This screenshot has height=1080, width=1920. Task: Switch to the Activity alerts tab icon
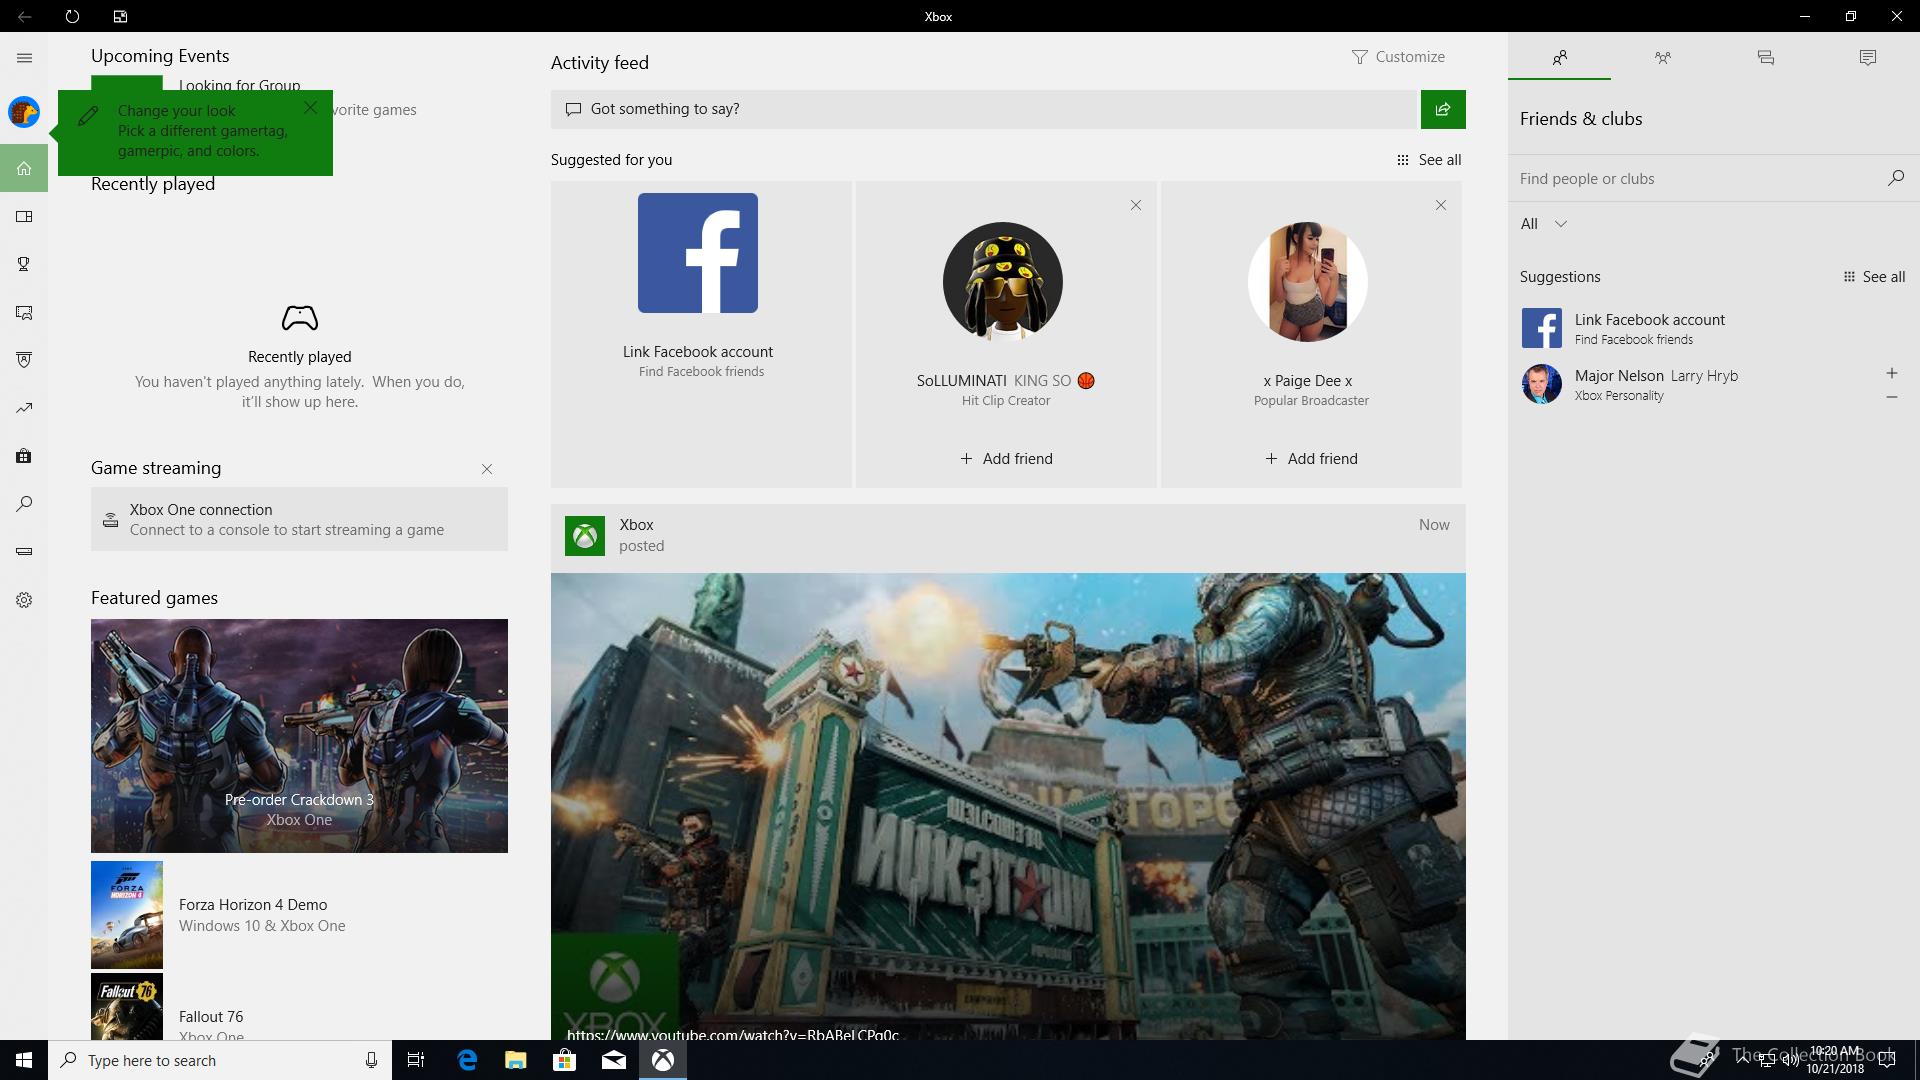(1867, 58)
